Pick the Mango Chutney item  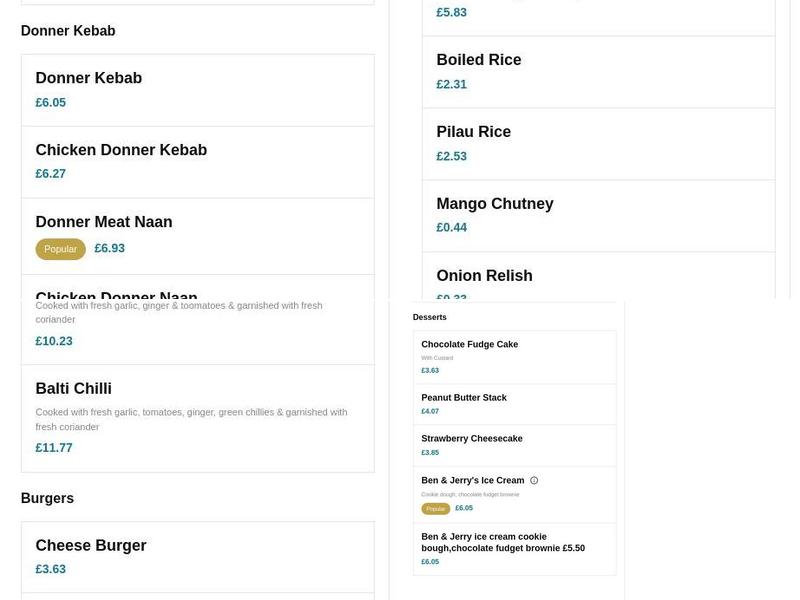point(494,203)
